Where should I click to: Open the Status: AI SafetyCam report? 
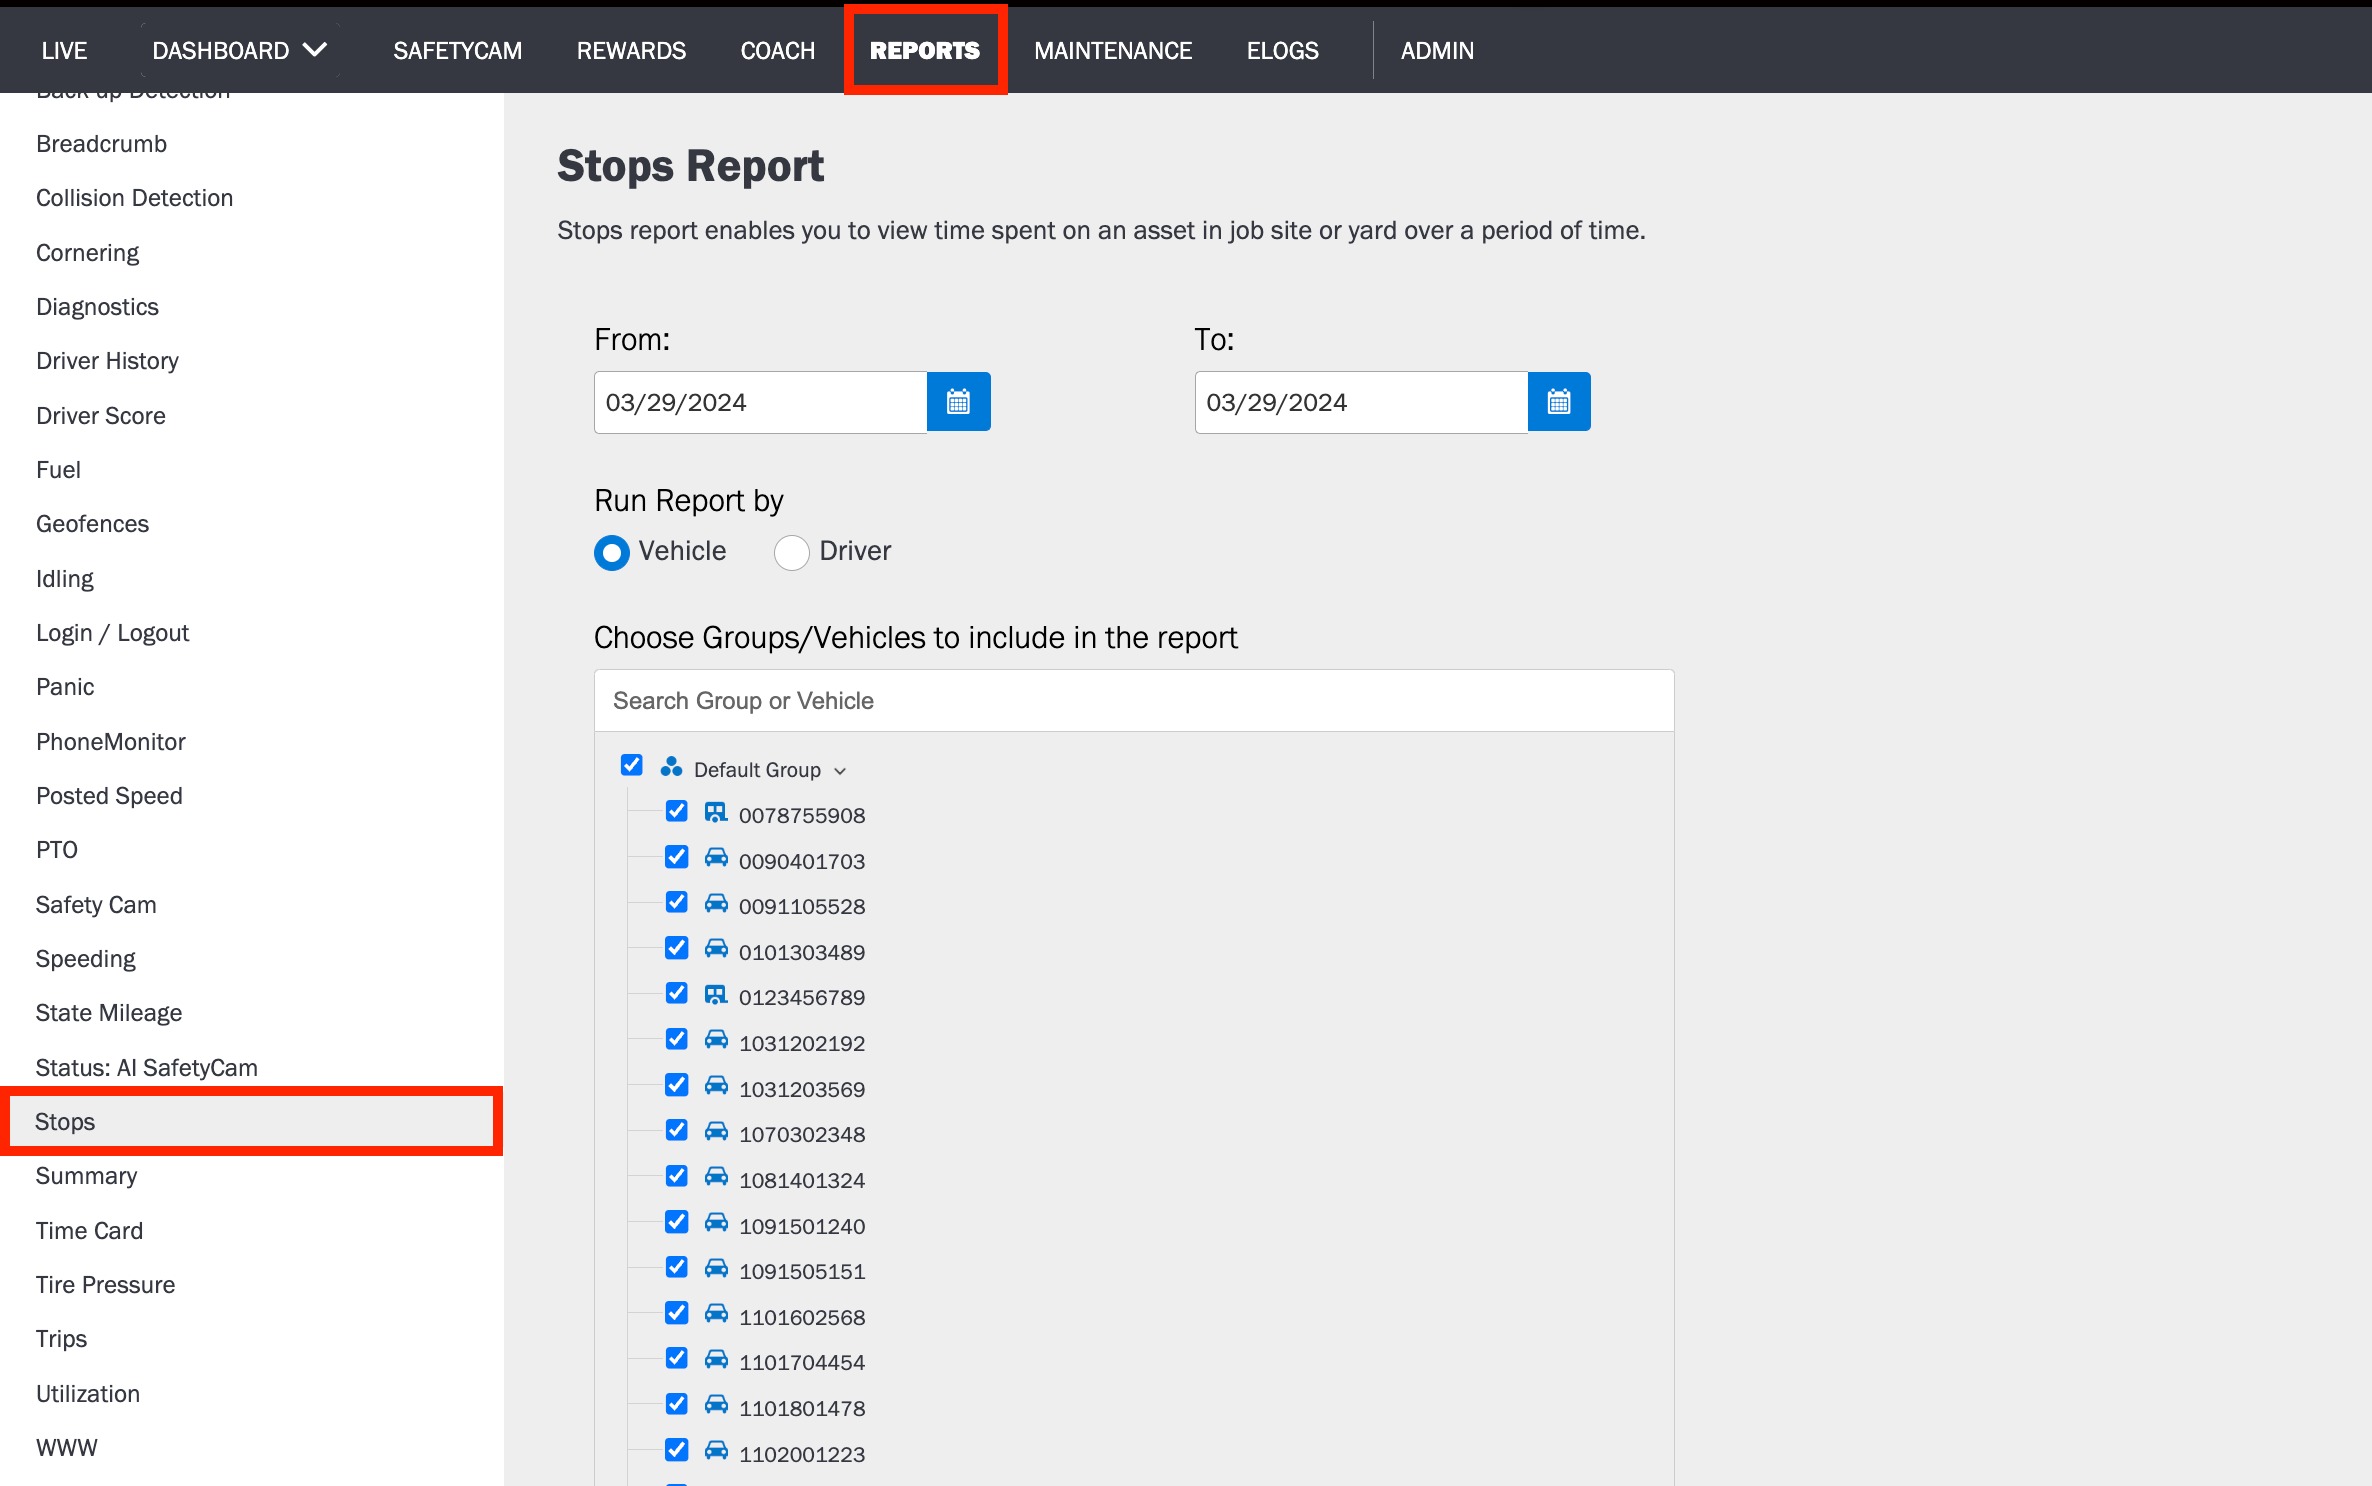coord(147,1068)
